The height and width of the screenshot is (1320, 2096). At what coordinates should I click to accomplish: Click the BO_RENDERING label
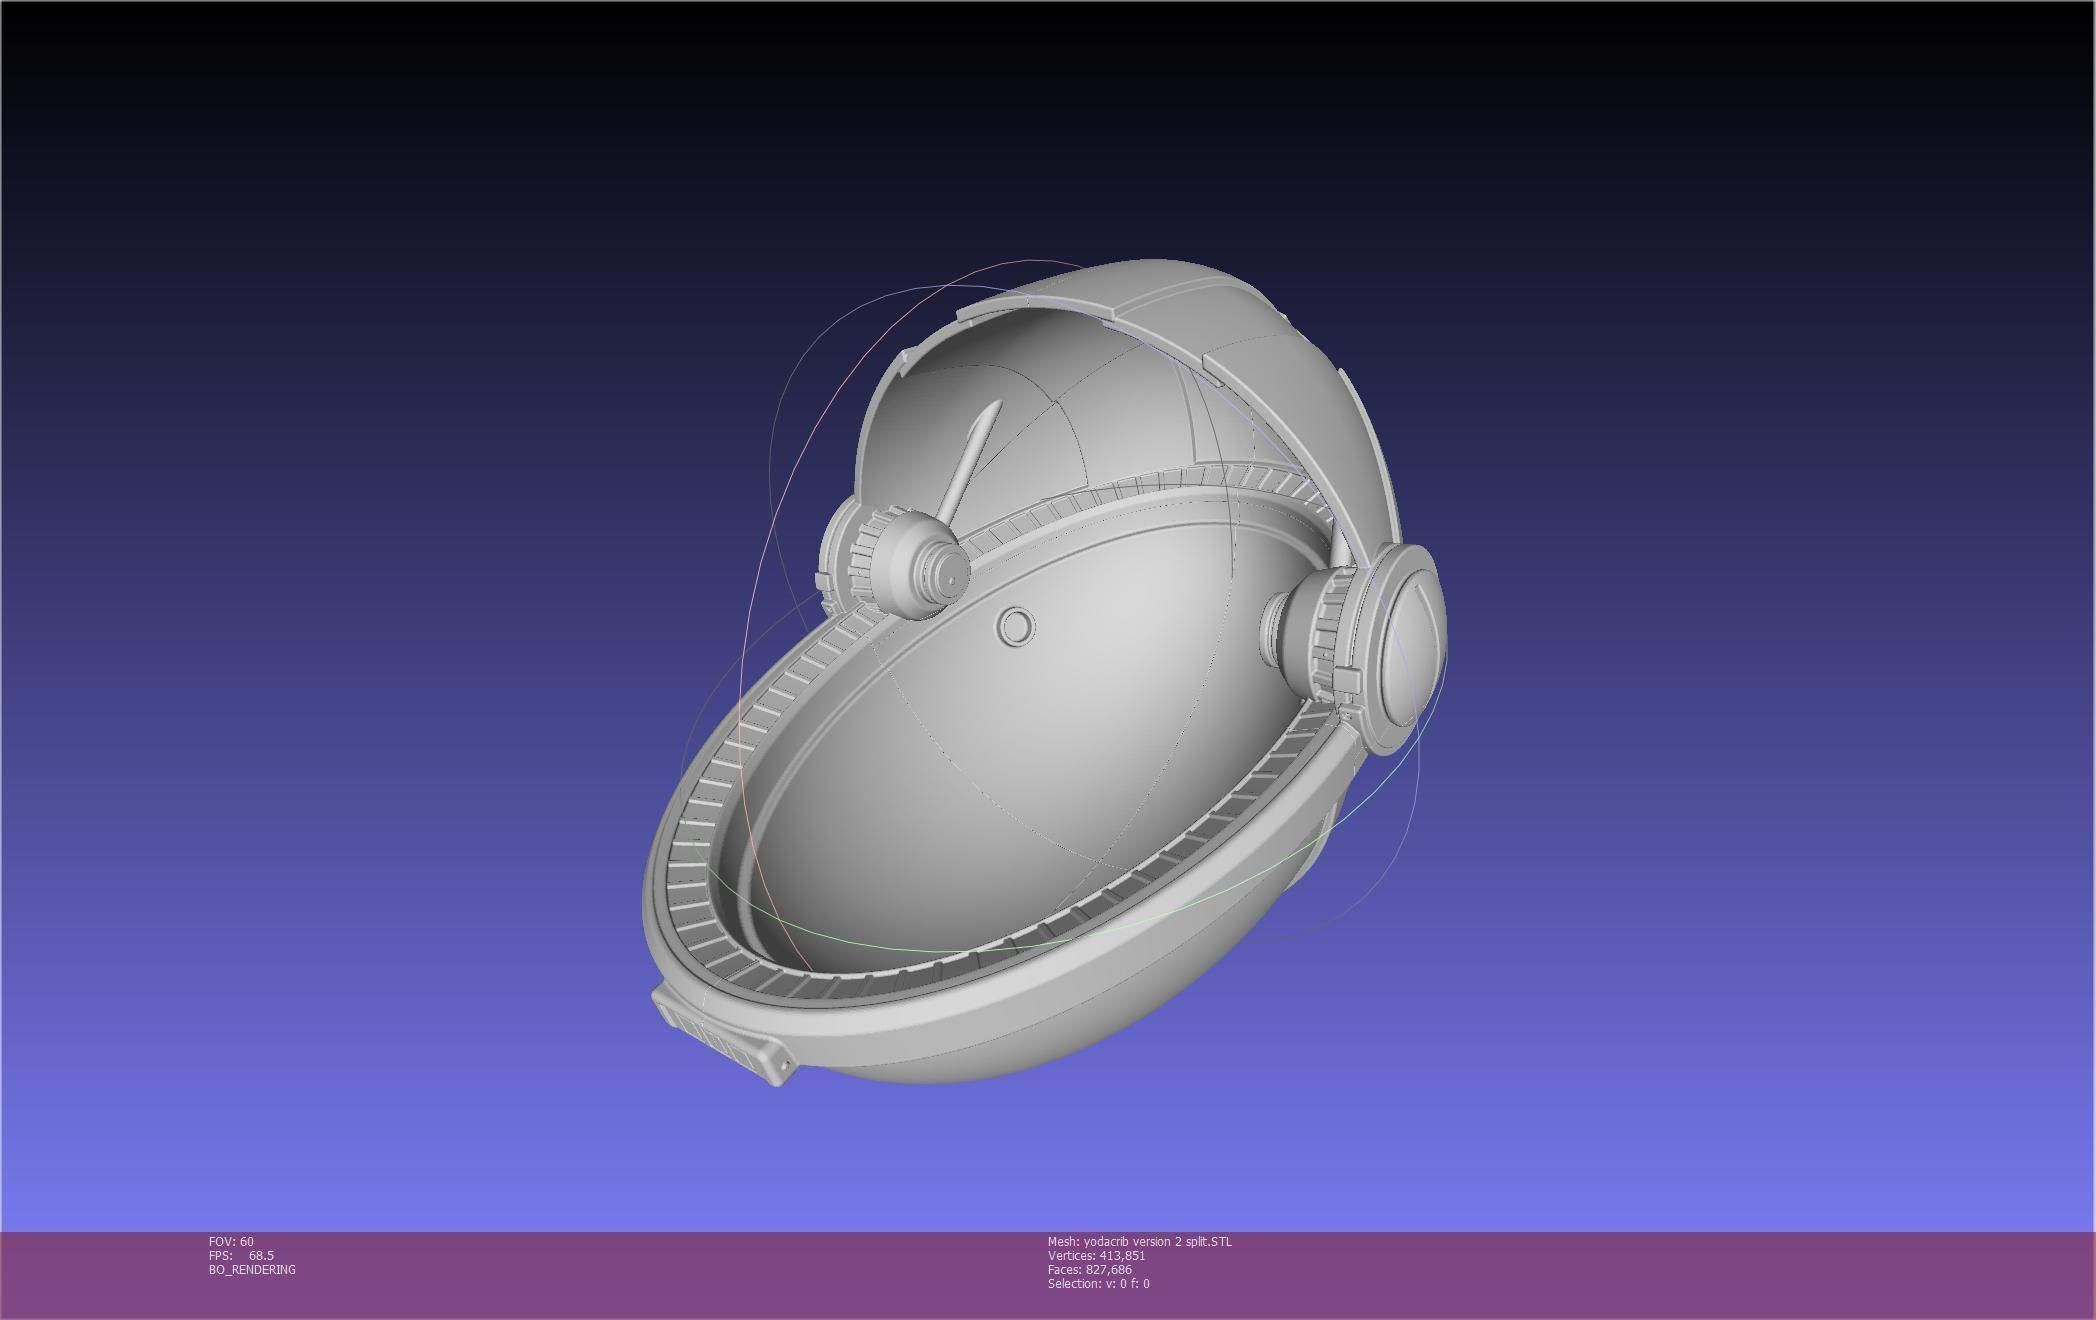(252, 1269)
